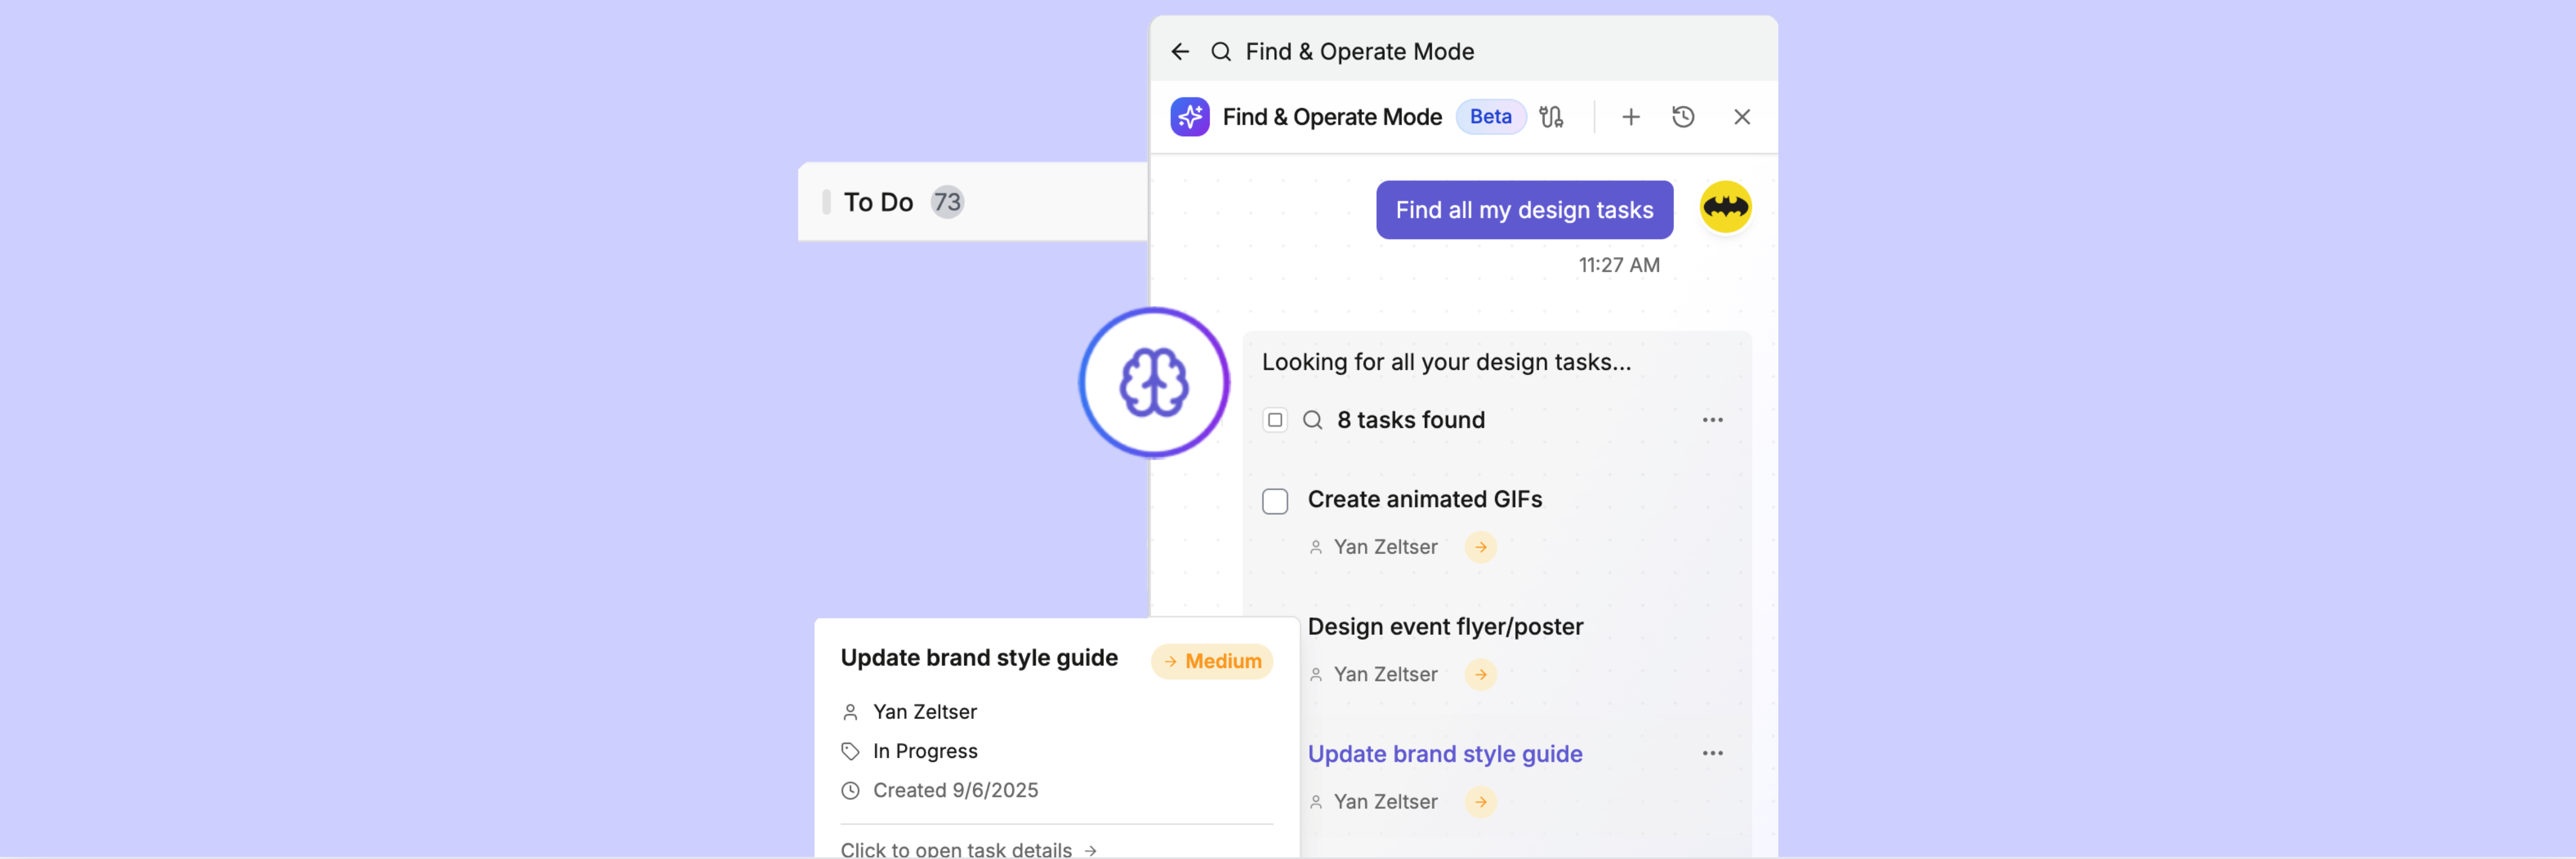Viewport: 2576px width, 859px height.
Task: Click the Beta badge
Action: [x=1490, y=117]
